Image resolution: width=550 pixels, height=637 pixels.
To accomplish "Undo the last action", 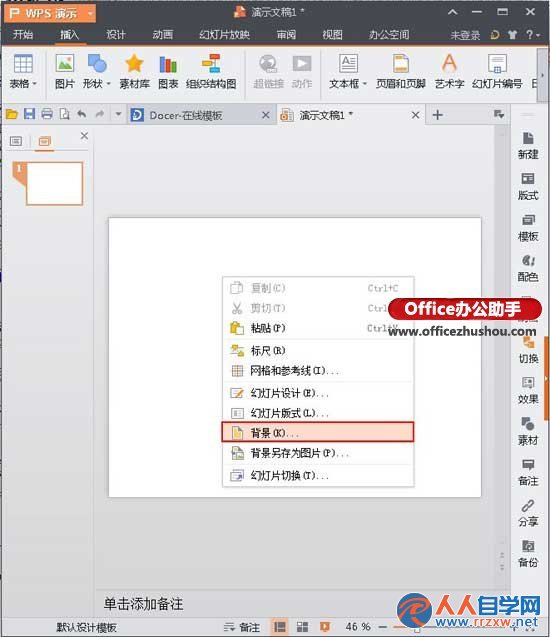I will (x=82, y=115).
